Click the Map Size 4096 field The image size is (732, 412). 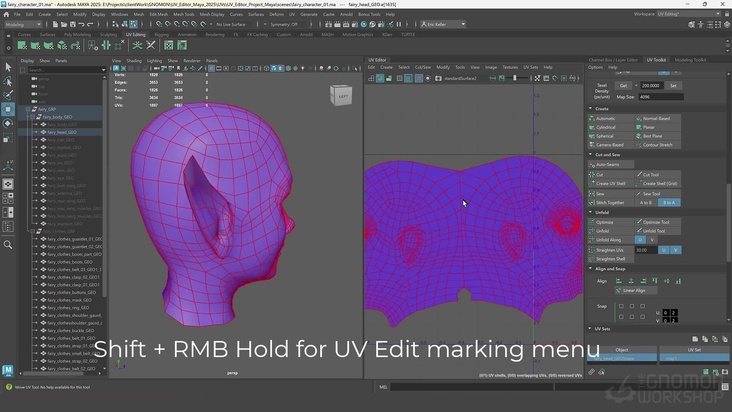click(661, 97)
